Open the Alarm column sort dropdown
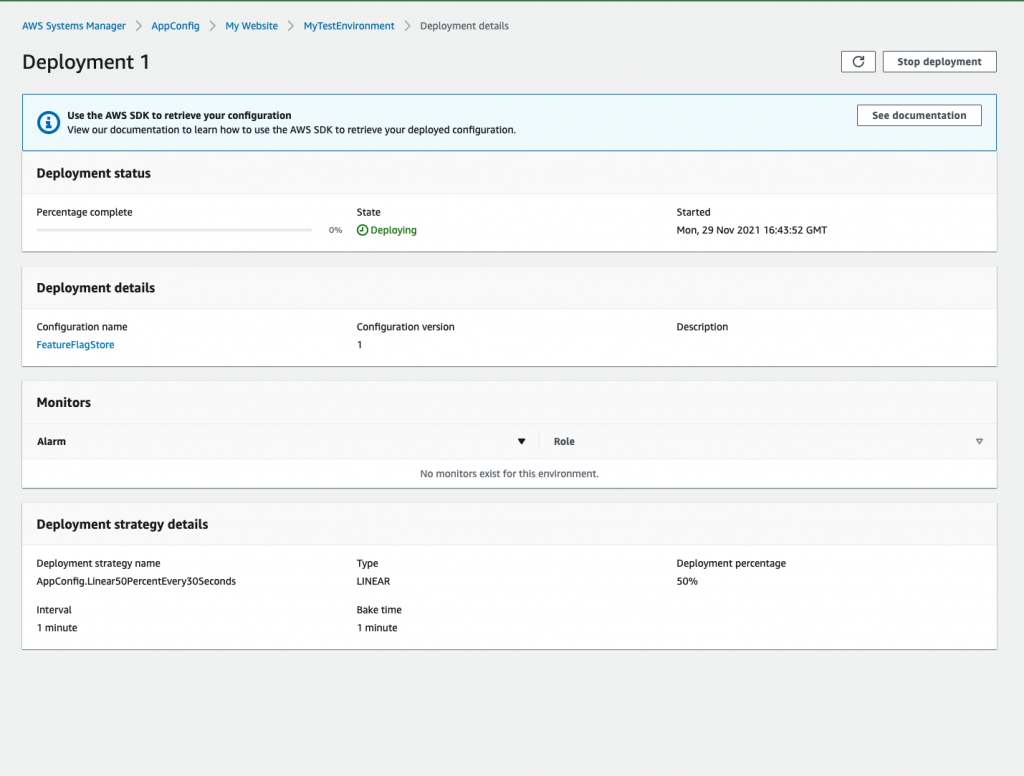 click(521, 441)
